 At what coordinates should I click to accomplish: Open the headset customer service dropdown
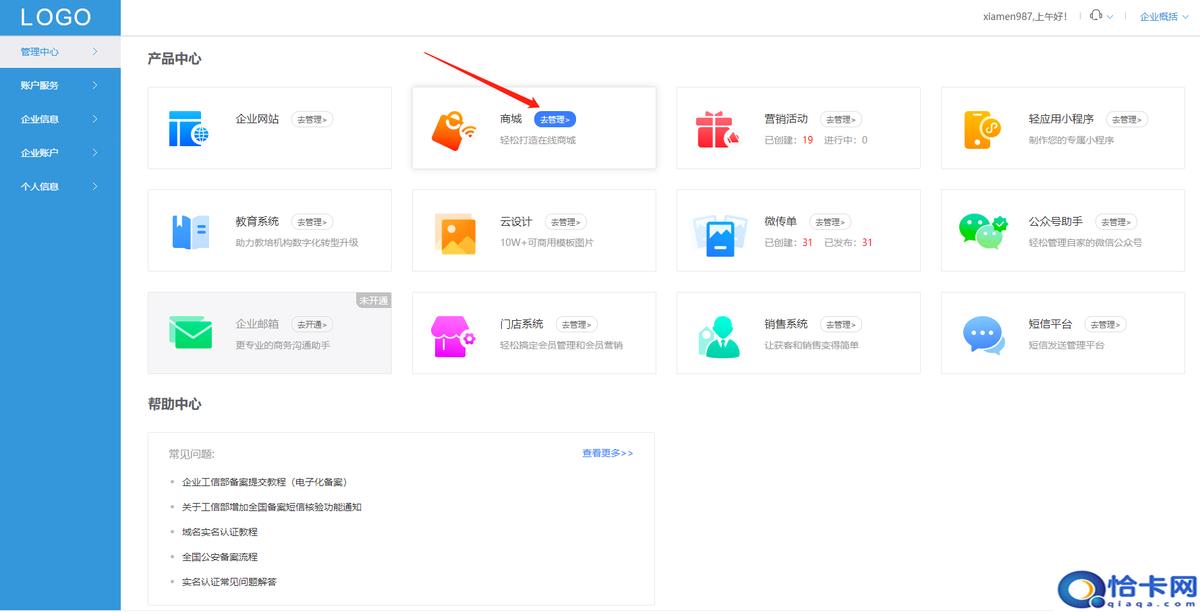tap(1100, 16)
